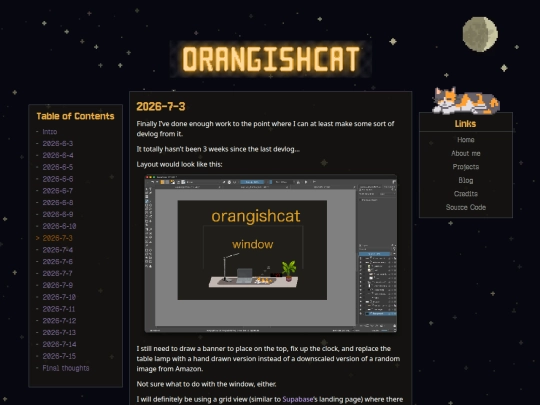The width and height of the screenshot is (540, 405).
Task: Select the 2026-7-12 contents link
Action: [59, 321]
